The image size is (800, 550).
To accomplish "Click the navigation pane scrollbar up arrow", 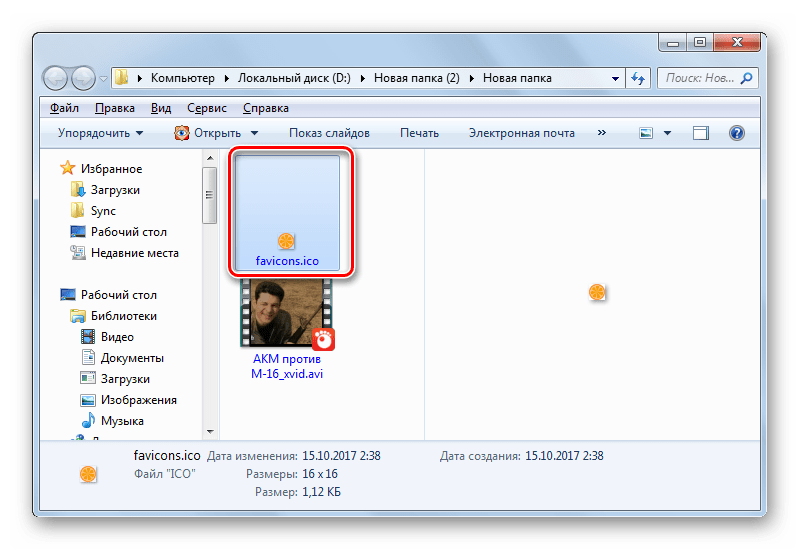I will tap(210, 158).
